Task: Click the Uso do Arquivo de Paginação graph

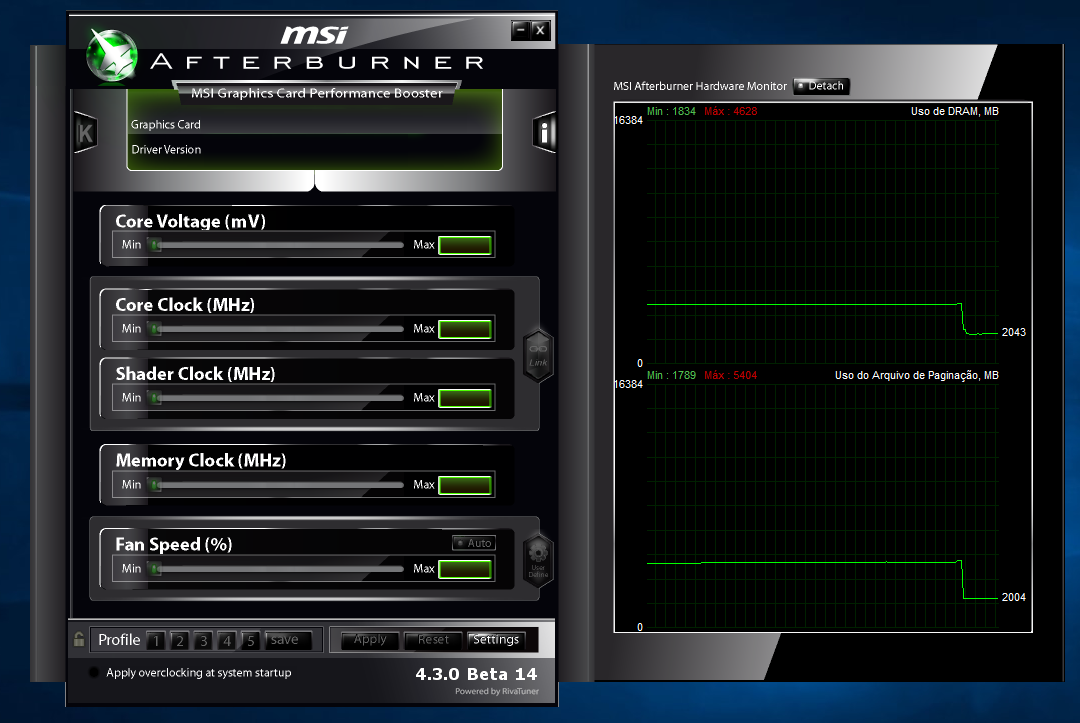Action: pos(822,505)
